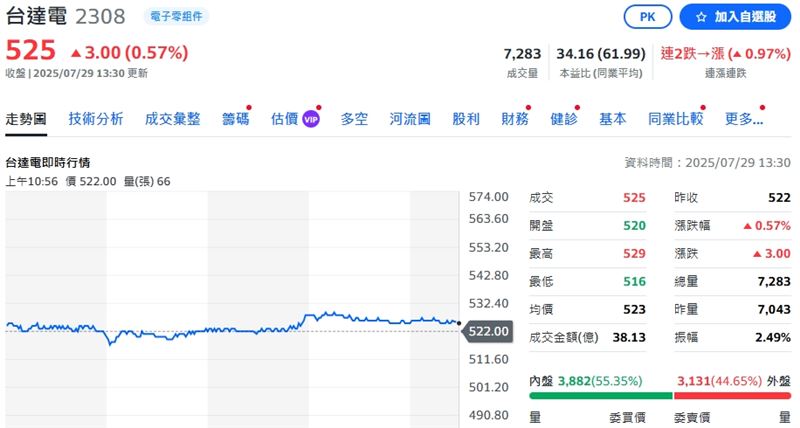The width and height of the screenshot is (800, 428).
Task: Open the 股利 tab
Action: click(x=466, y=119)
